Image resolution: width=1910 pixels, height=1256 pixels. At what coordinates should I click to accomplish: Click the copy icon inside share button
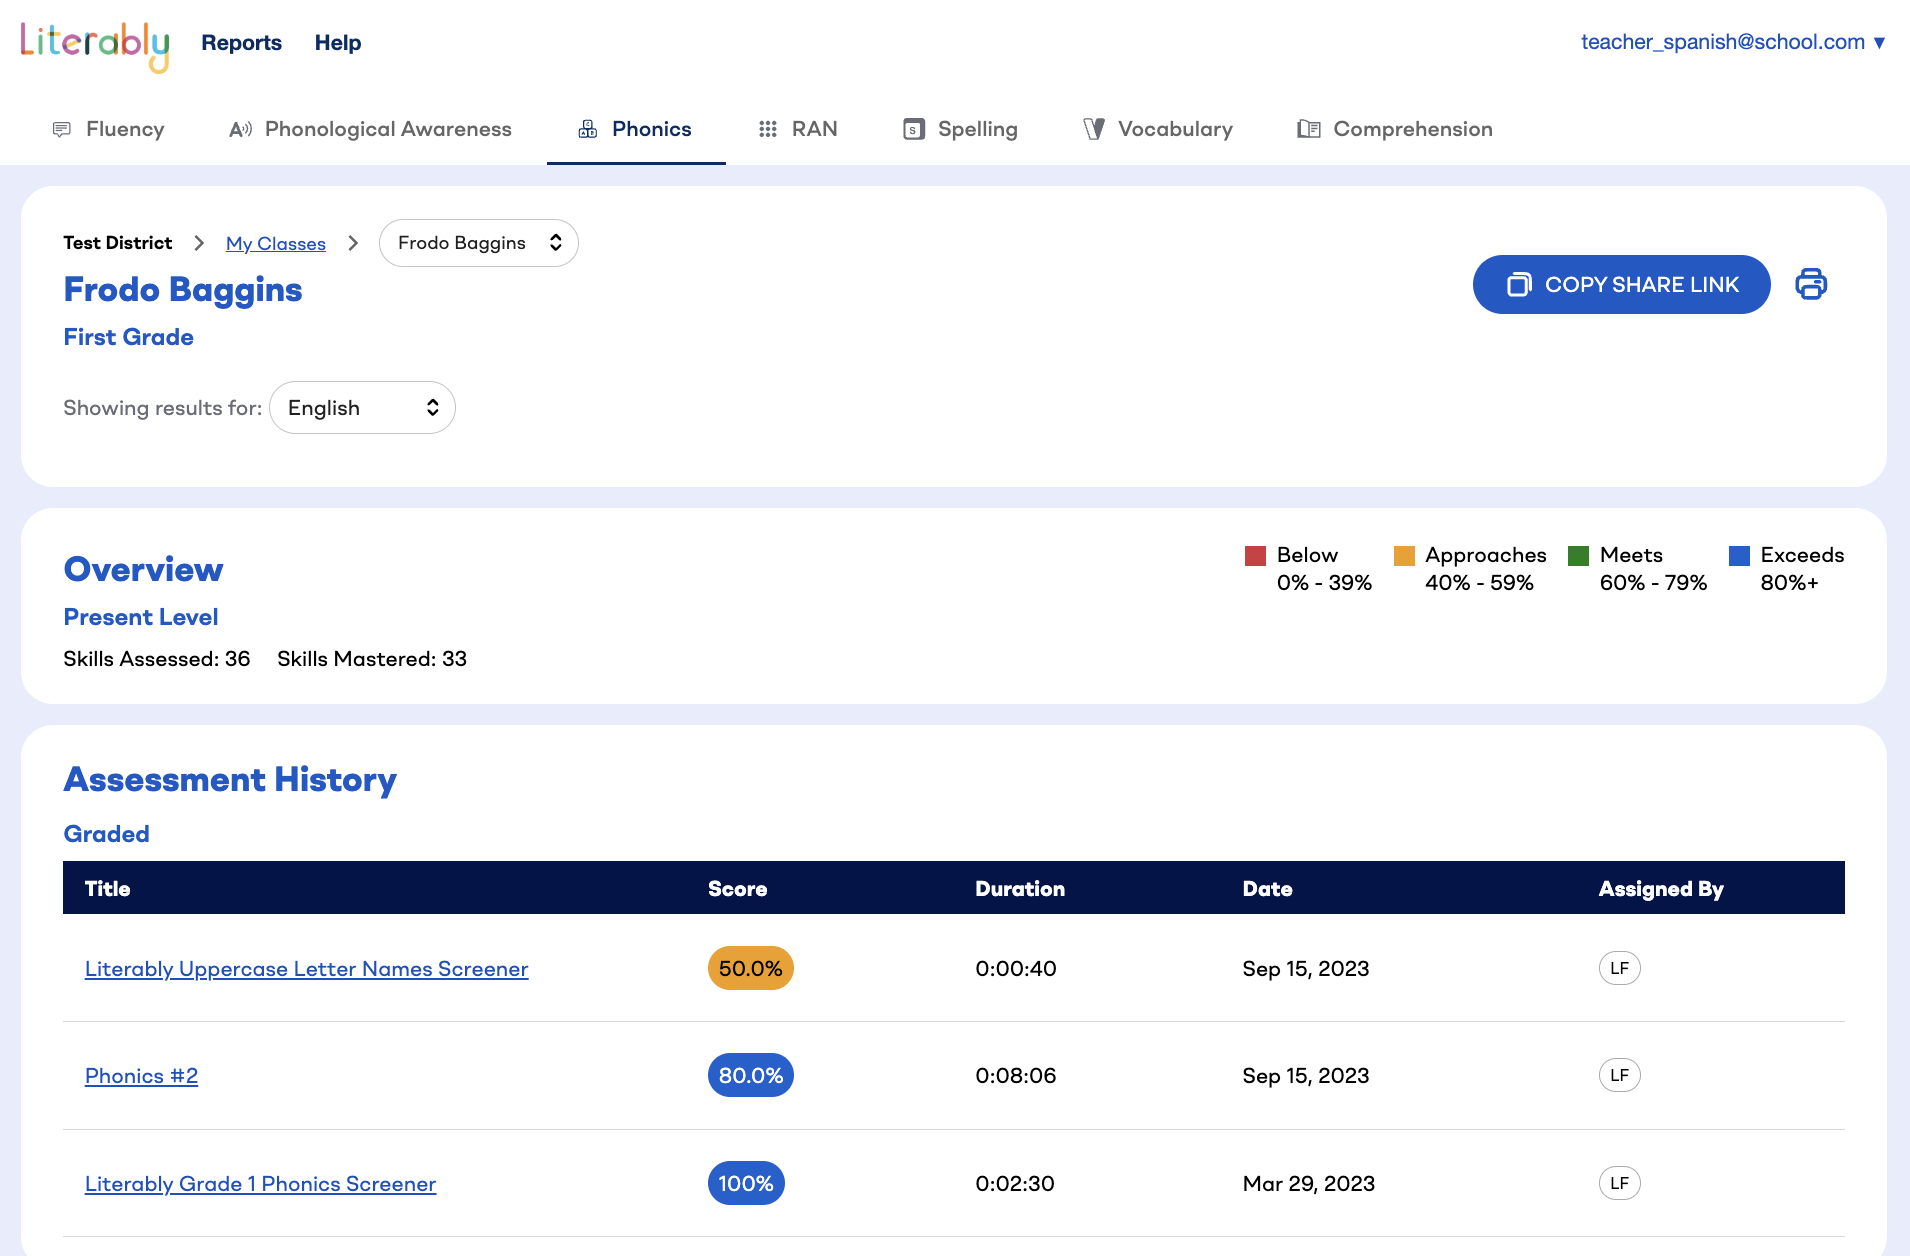point(1519,284)
